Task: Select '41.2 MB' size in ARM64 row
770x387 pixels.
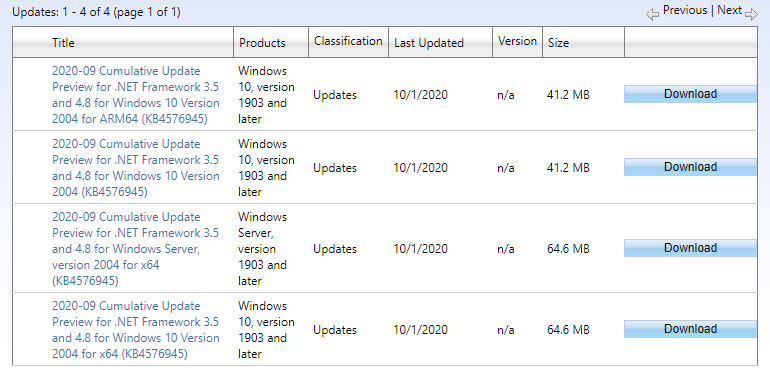Action: [568, 95]
